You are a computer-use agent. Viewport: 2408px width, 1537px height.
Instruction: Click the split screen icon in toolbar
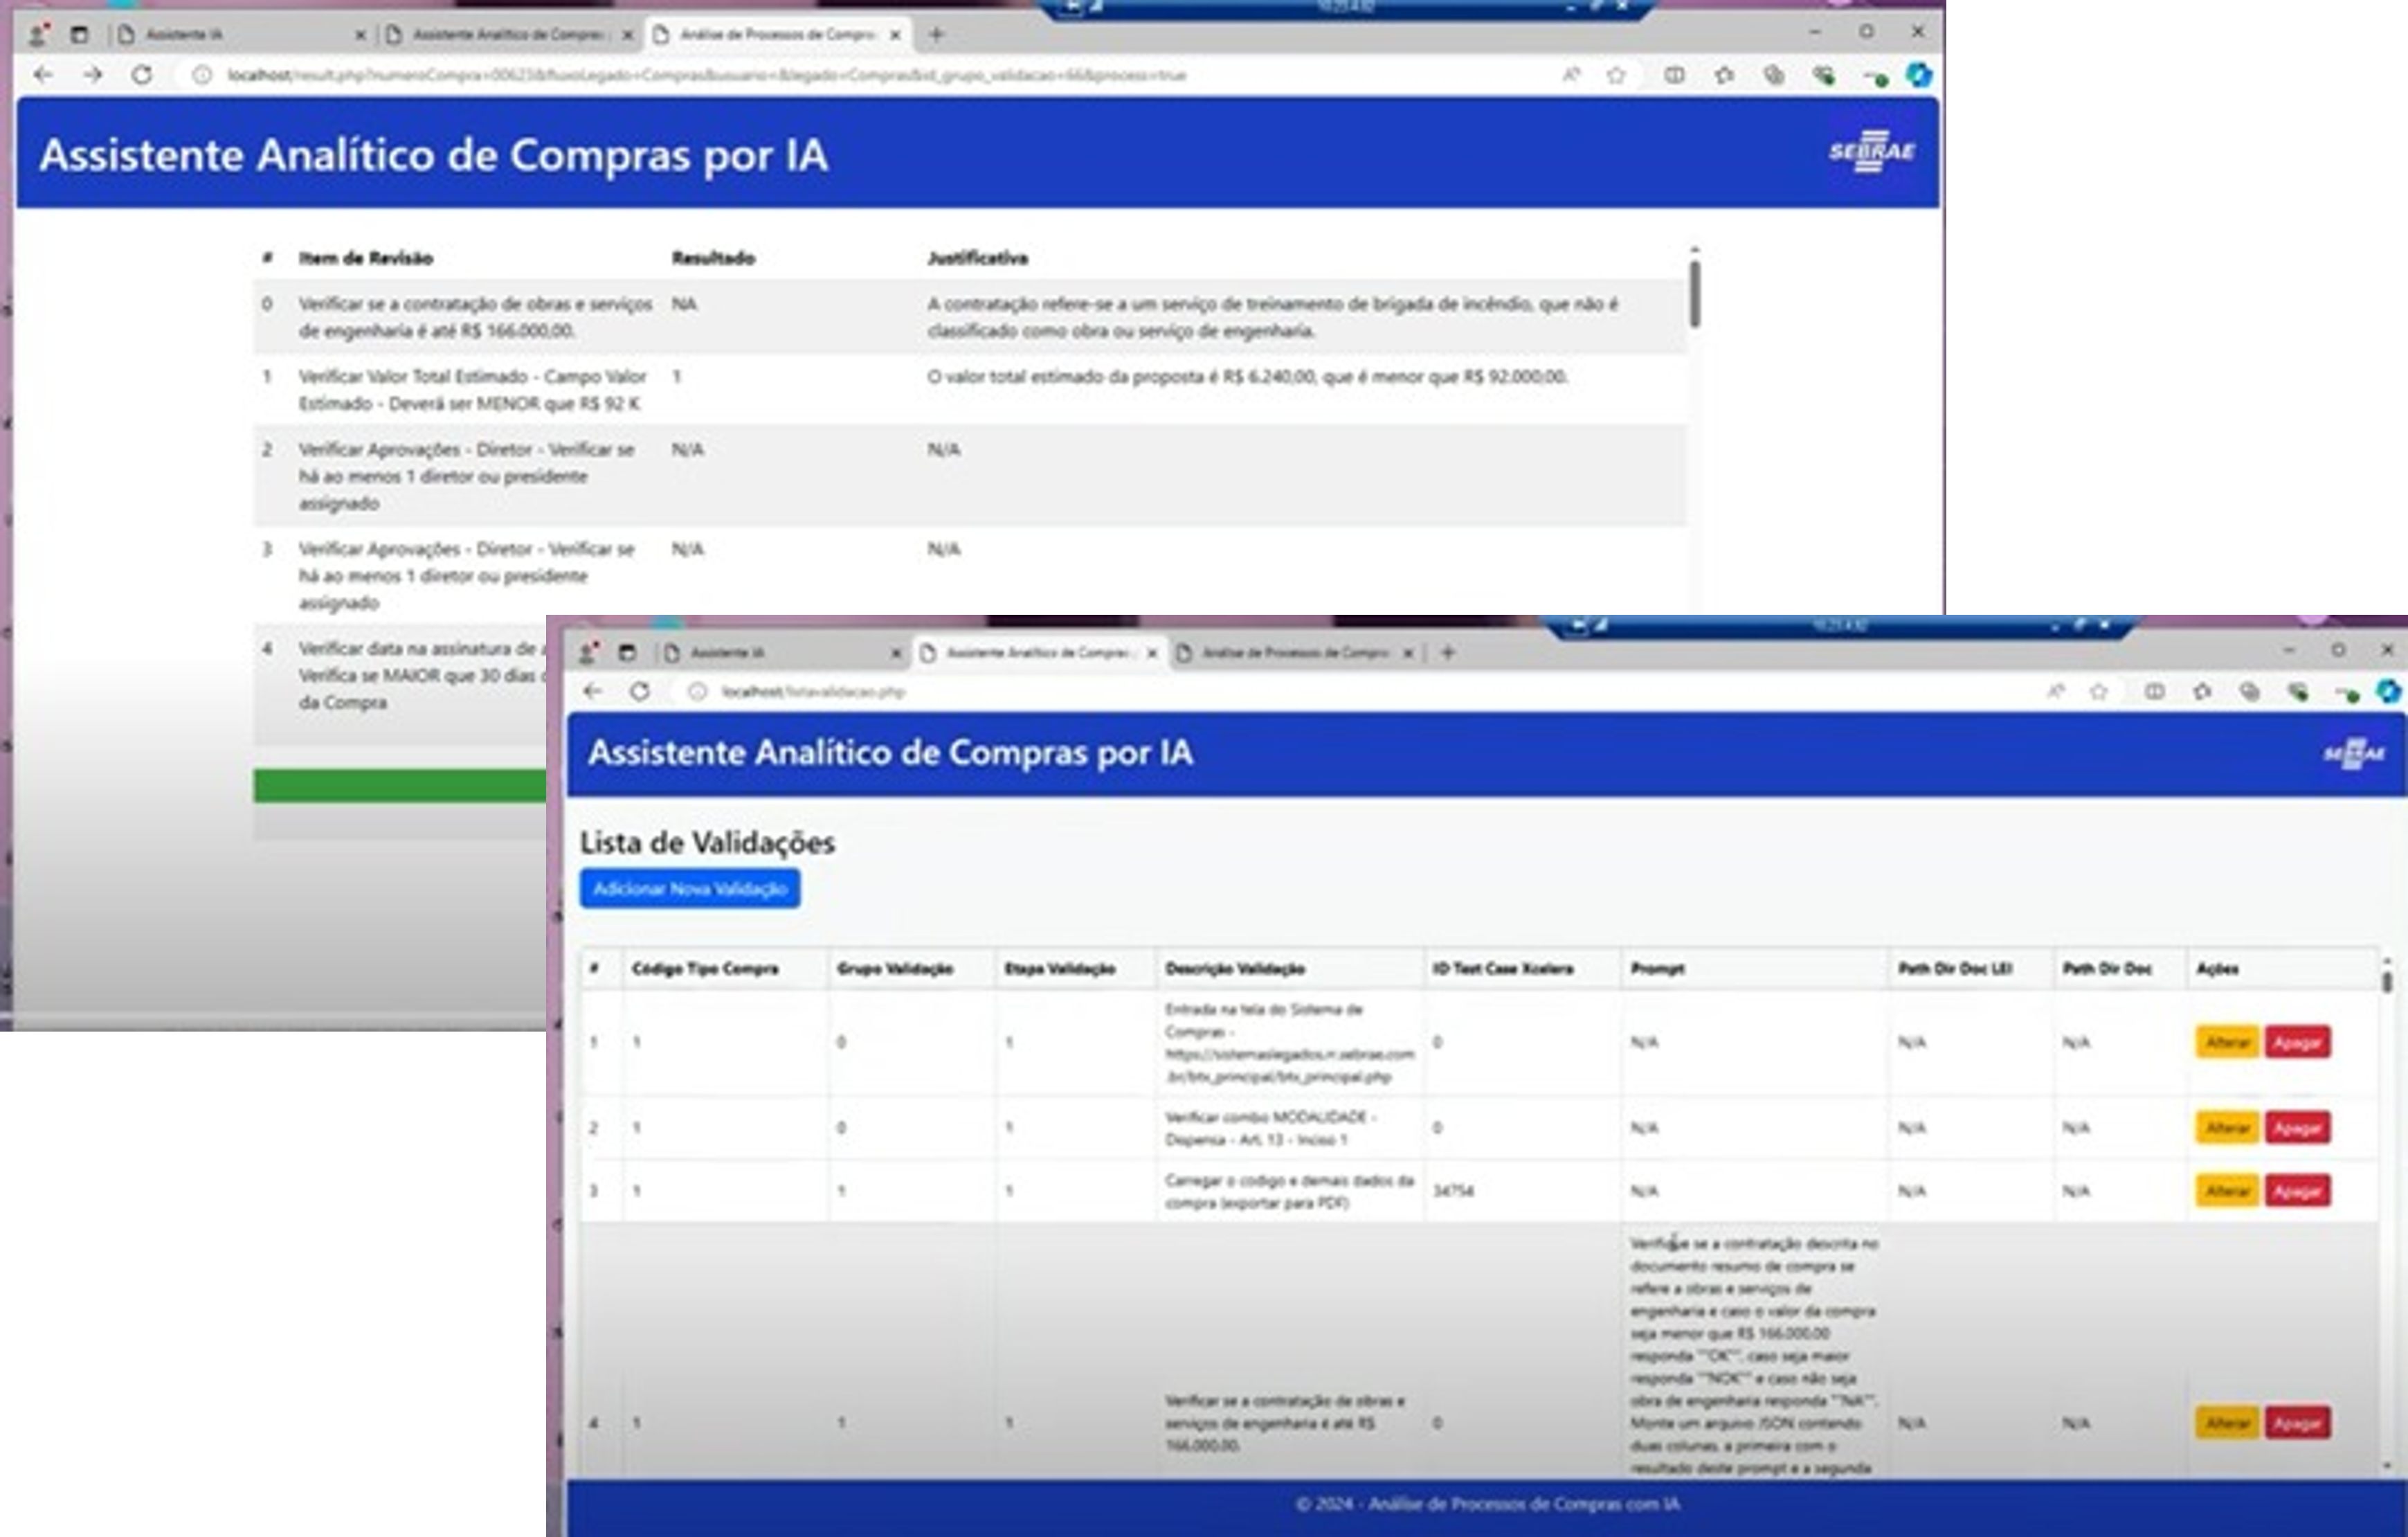tap(2155, 691)
